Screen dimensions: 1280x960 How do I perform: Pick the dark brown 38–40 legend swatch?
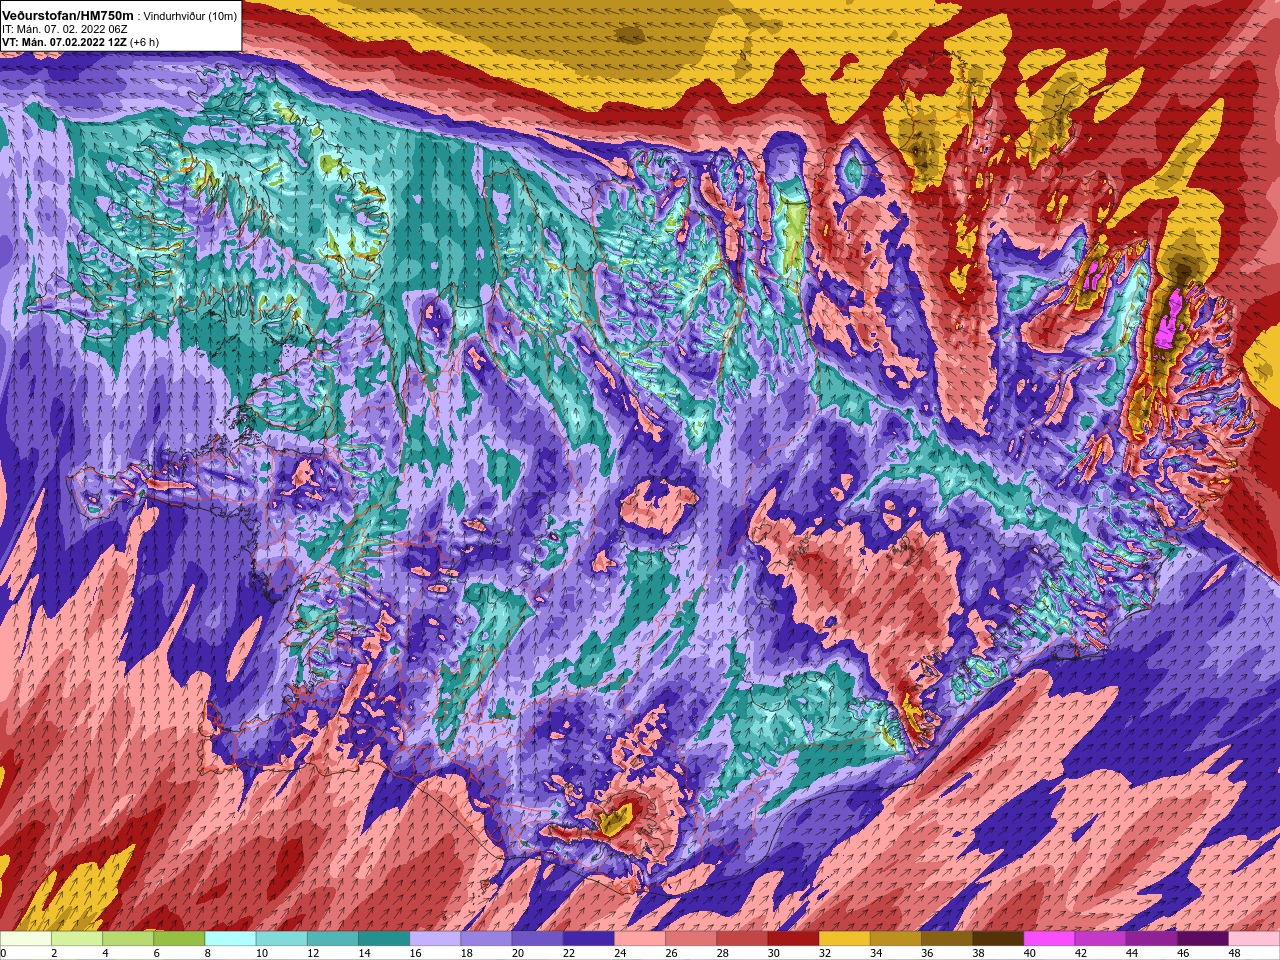(997, 939)
